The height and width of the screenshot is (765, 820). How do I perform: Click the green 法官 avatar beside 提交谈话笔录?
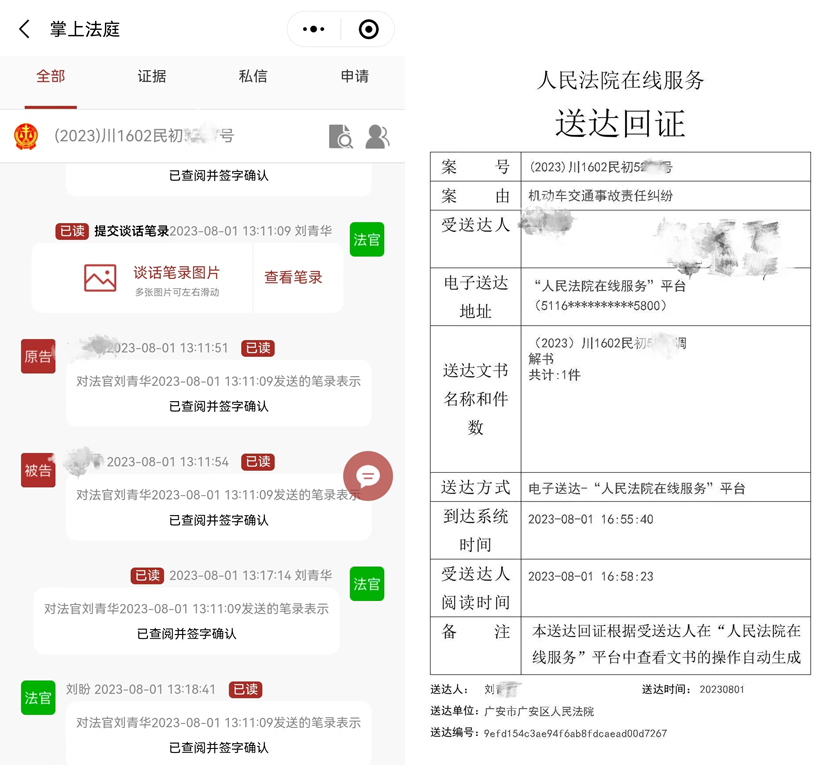[x=367, y=240]
